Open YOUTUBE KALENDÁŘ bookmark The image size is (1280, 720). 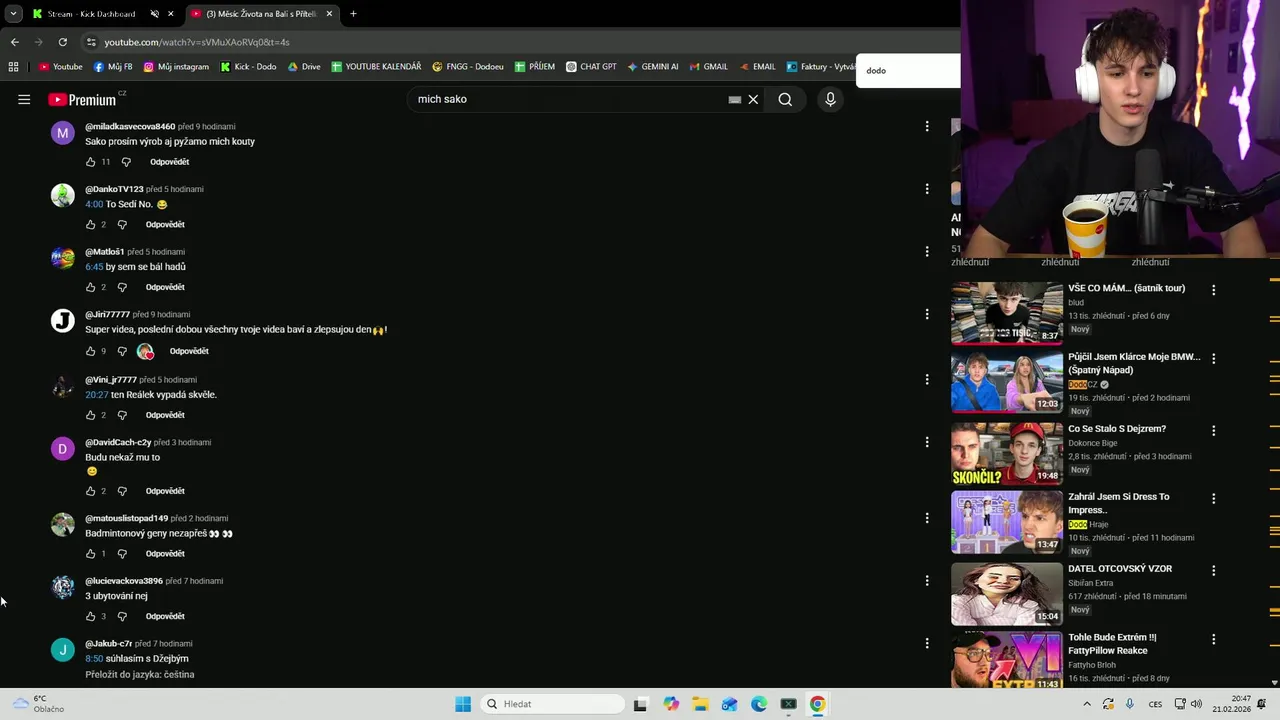point(376,67)
